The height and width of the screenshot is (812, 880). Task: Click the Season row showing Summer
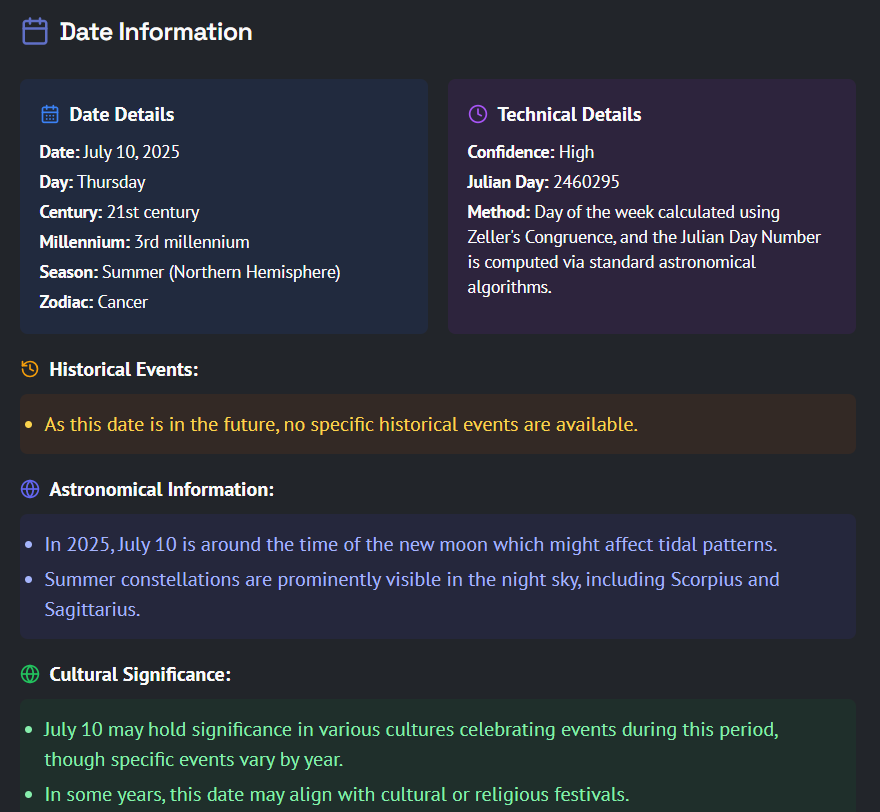190,272
